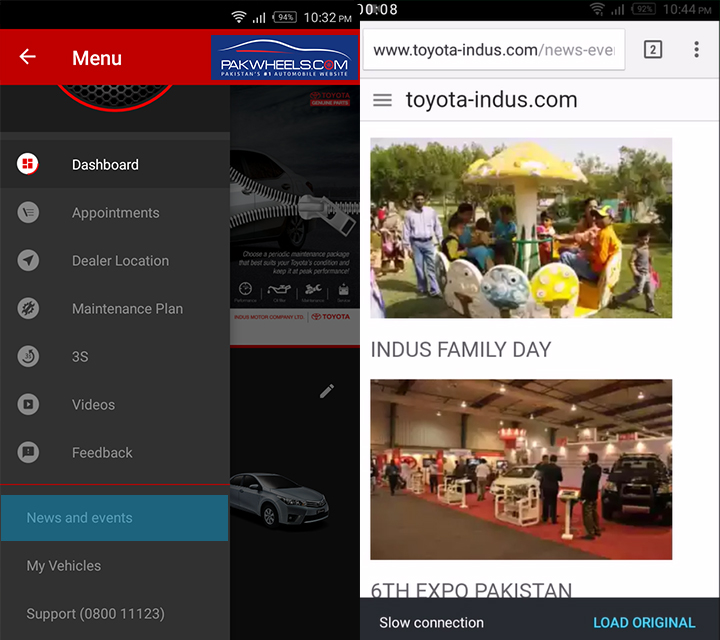Click the Videos play icon

(28, 404)
